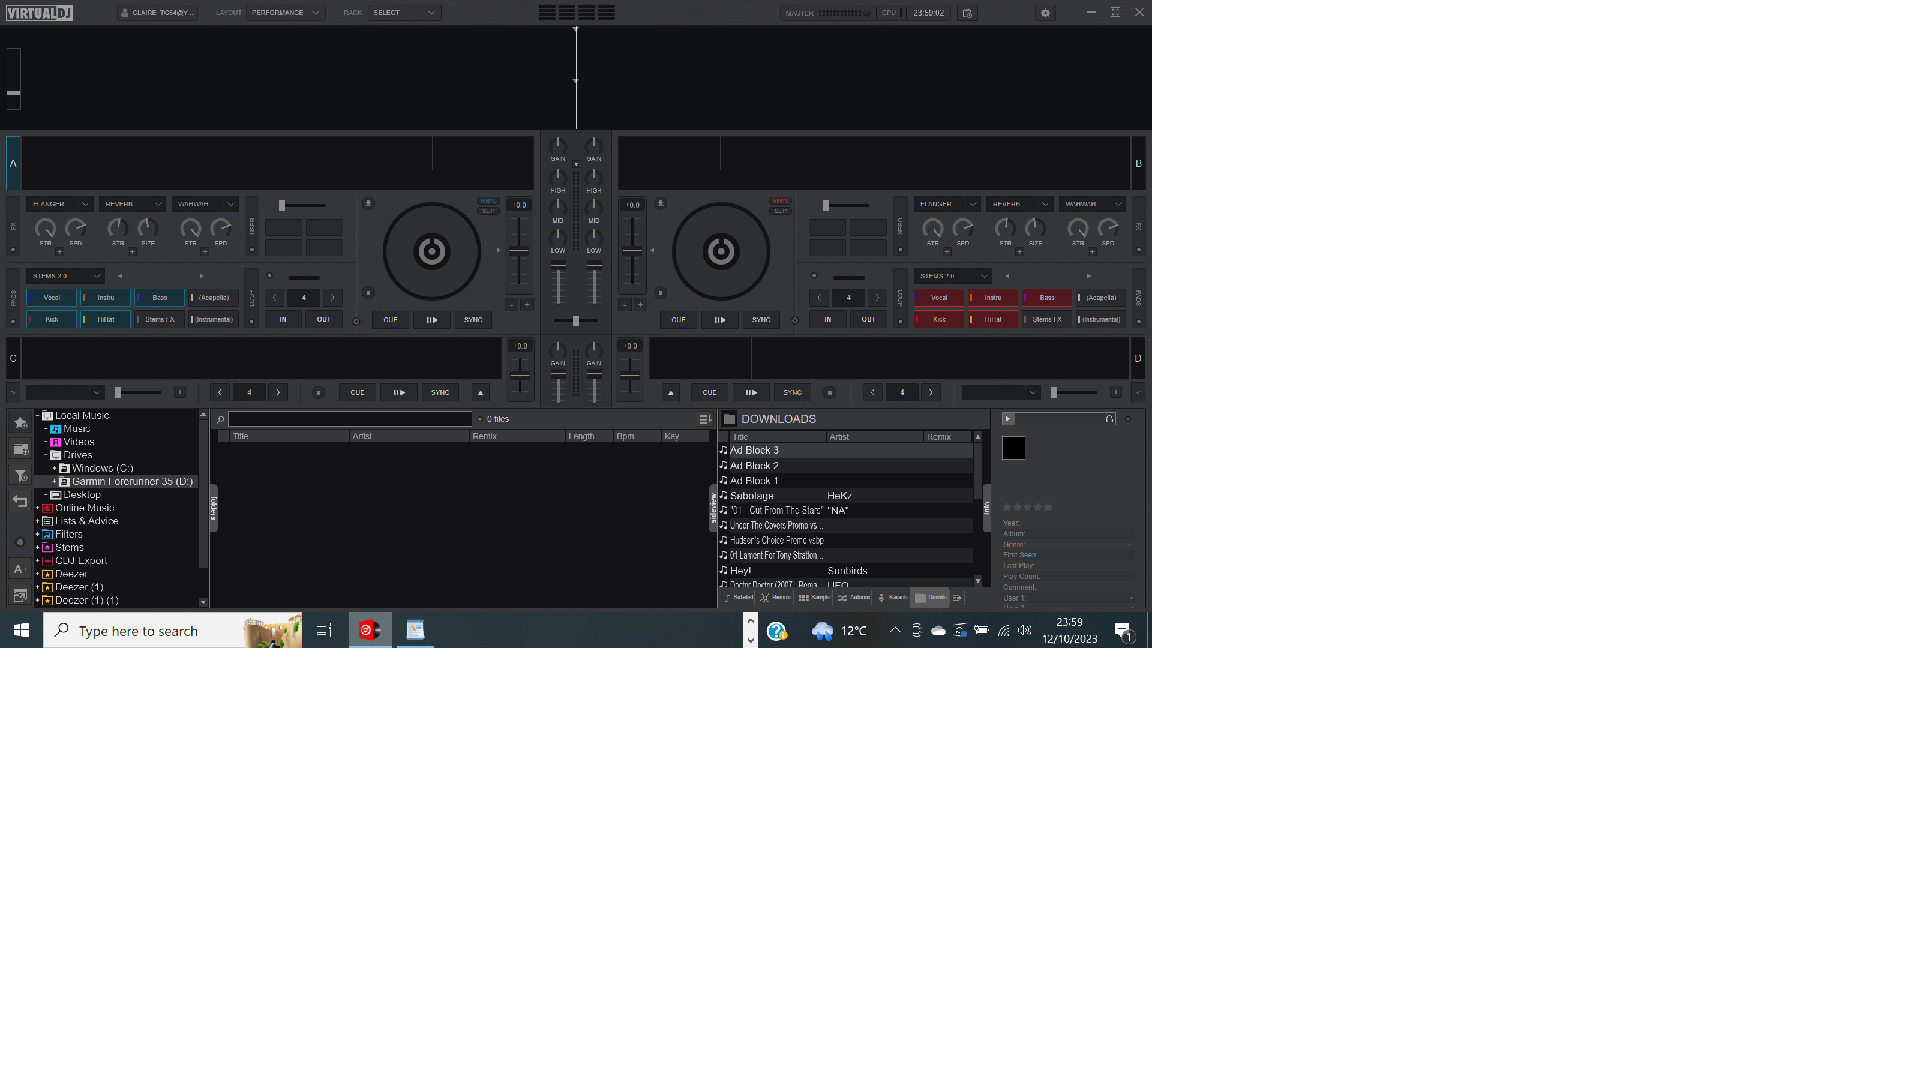1920x1080 pixels.
Task: Select Garmin Forerunner 35 (D:) drive
Action: (x=126, y=481)
